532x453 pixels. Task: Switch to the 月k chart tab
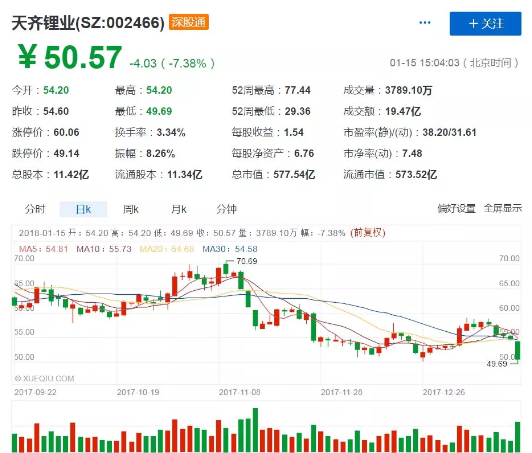pyautogui.click(x=178, y=209)
